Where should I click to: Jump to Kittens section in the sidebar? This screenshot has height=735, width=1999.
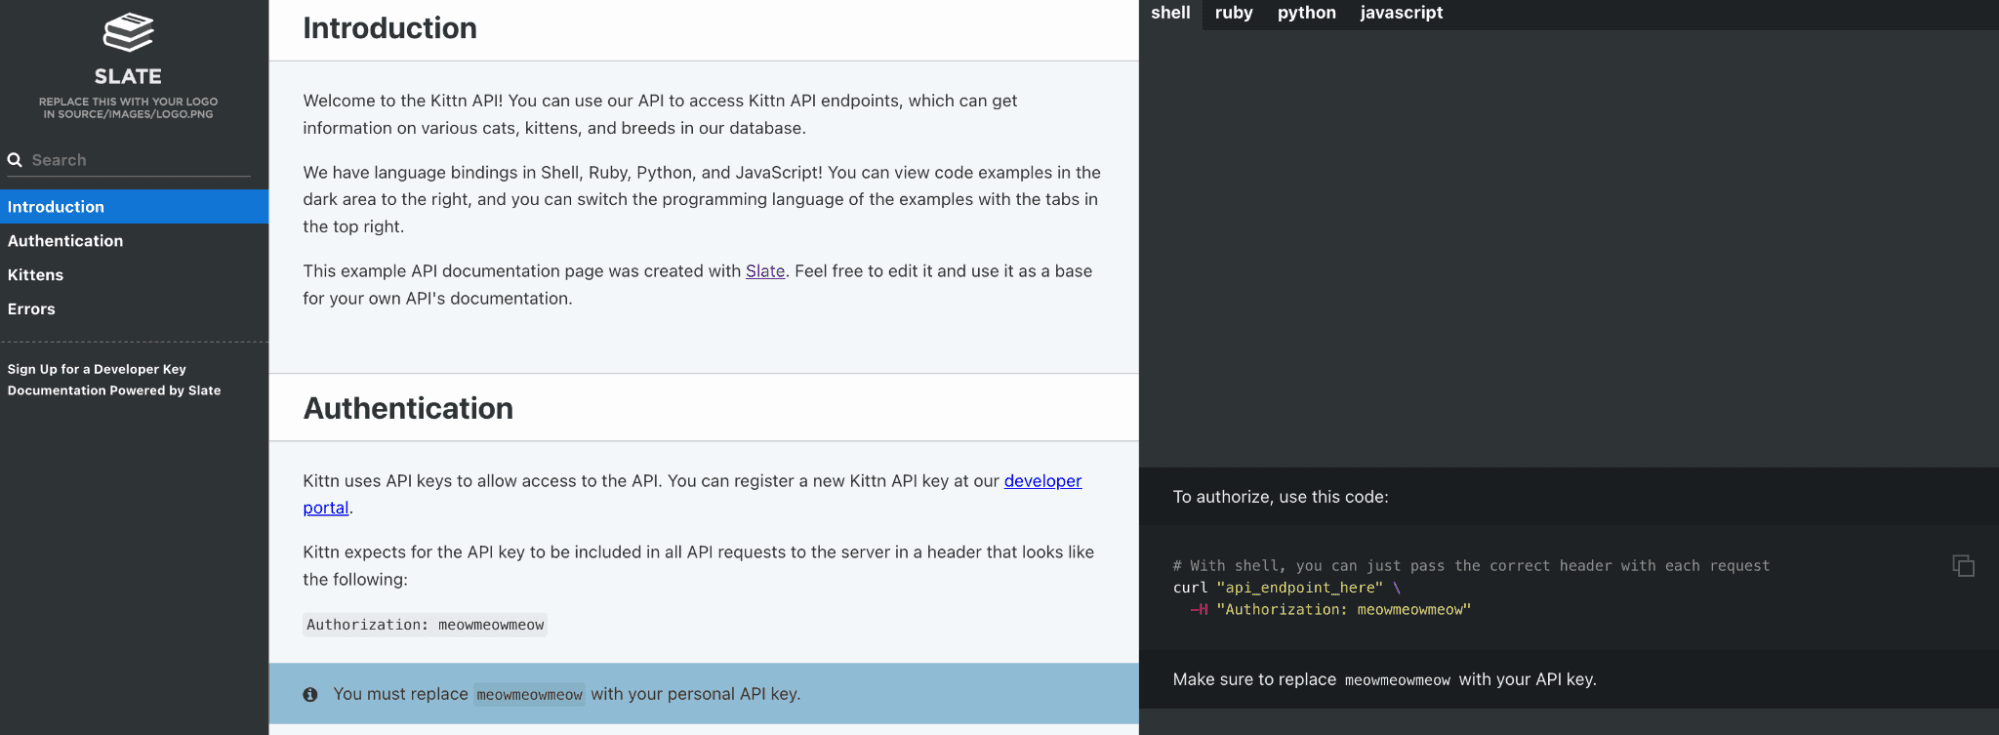[134, 275]
